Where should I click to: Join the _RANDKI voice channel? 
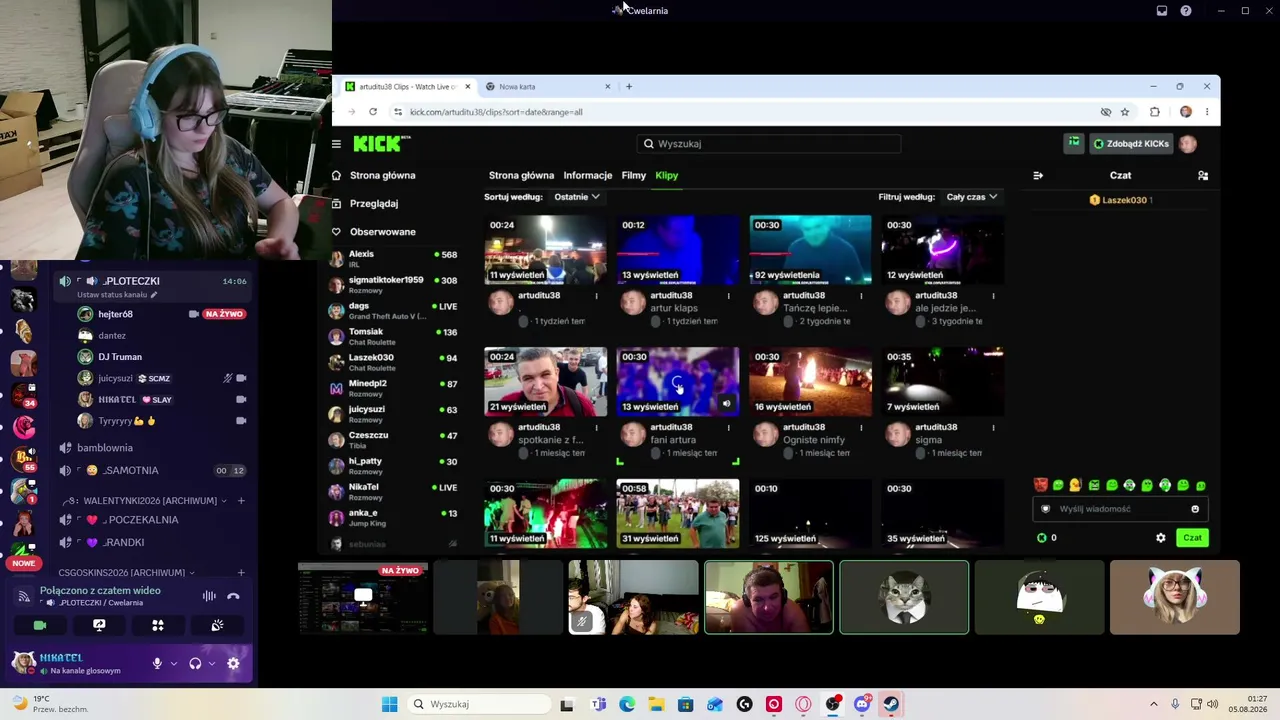(x=152, y=542)
